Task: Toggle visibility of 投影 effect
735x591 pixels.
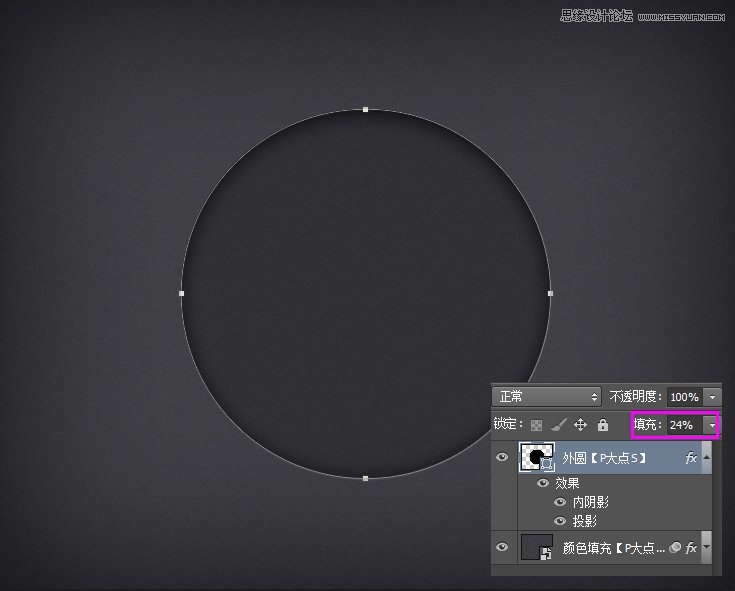Action: pos(560,521)
